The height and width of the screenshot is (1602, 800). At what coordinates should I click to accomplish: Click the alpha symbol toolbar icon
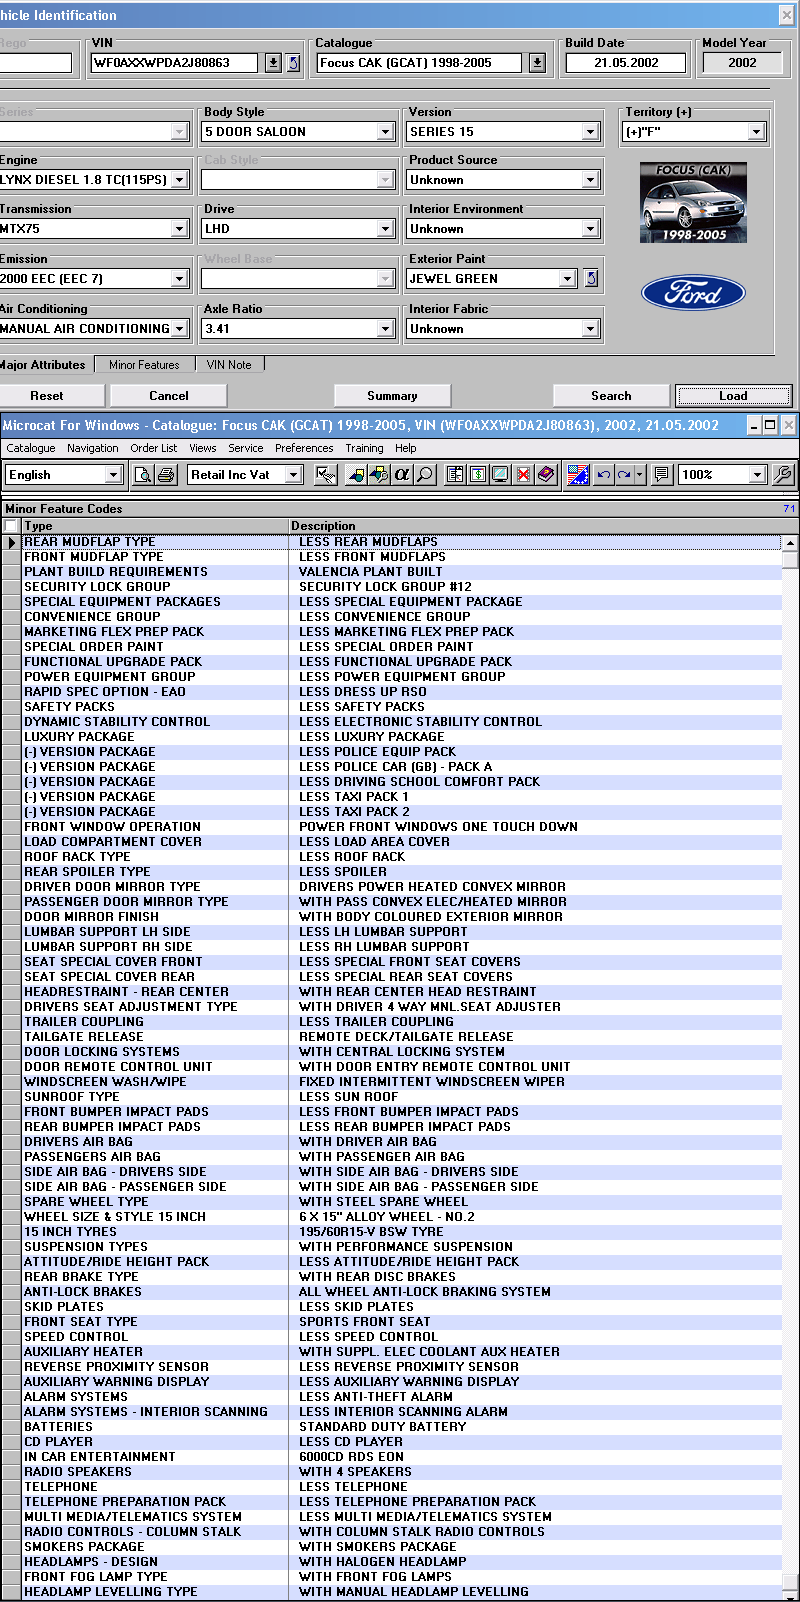pyautogui.click(x=402, y=475)
